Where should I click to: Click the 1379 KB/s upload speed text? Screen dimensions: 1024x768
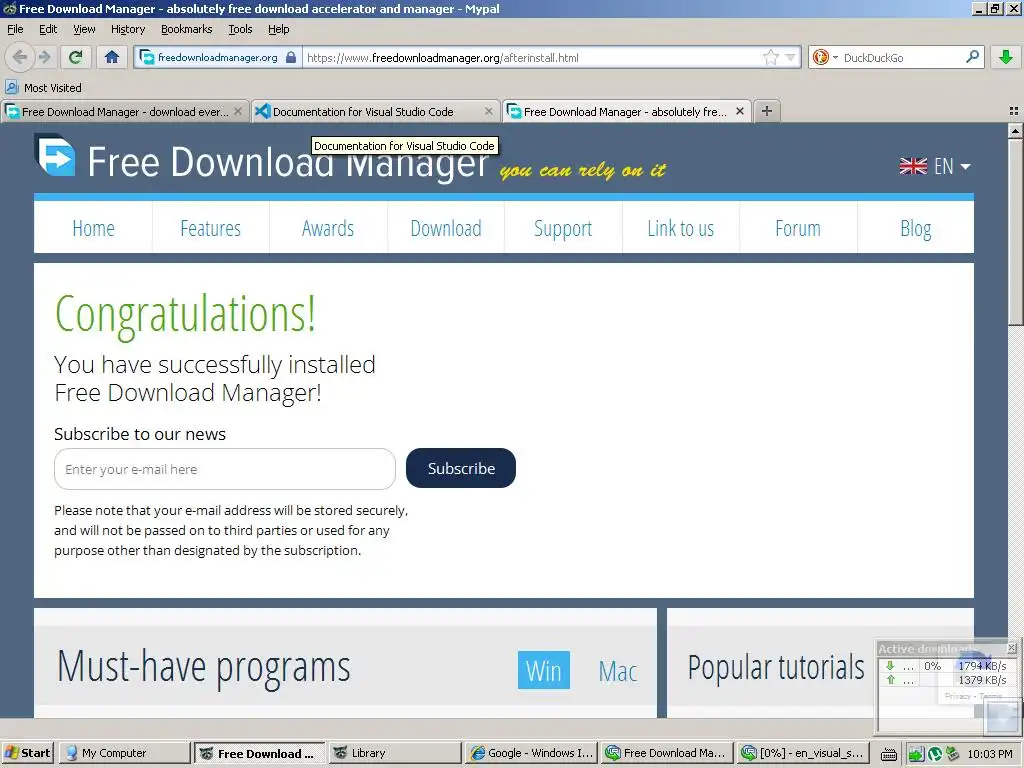point(982,680)
